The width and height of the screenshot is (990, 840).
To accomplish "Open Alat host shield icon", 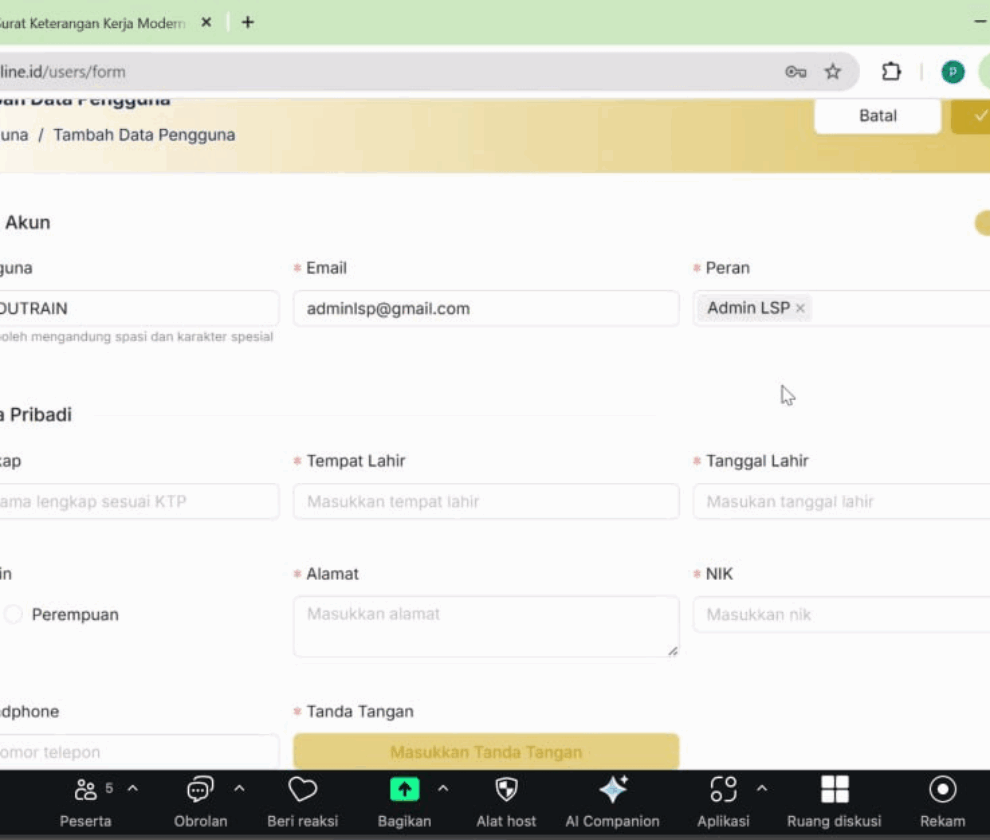I will coord(506,790).
